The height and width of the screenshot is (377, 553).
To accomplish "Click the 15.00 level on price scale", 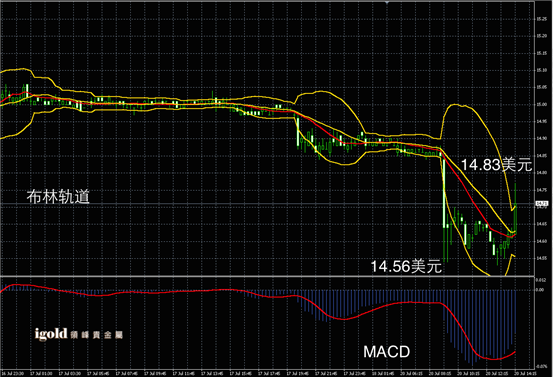I will pos(541,104).
